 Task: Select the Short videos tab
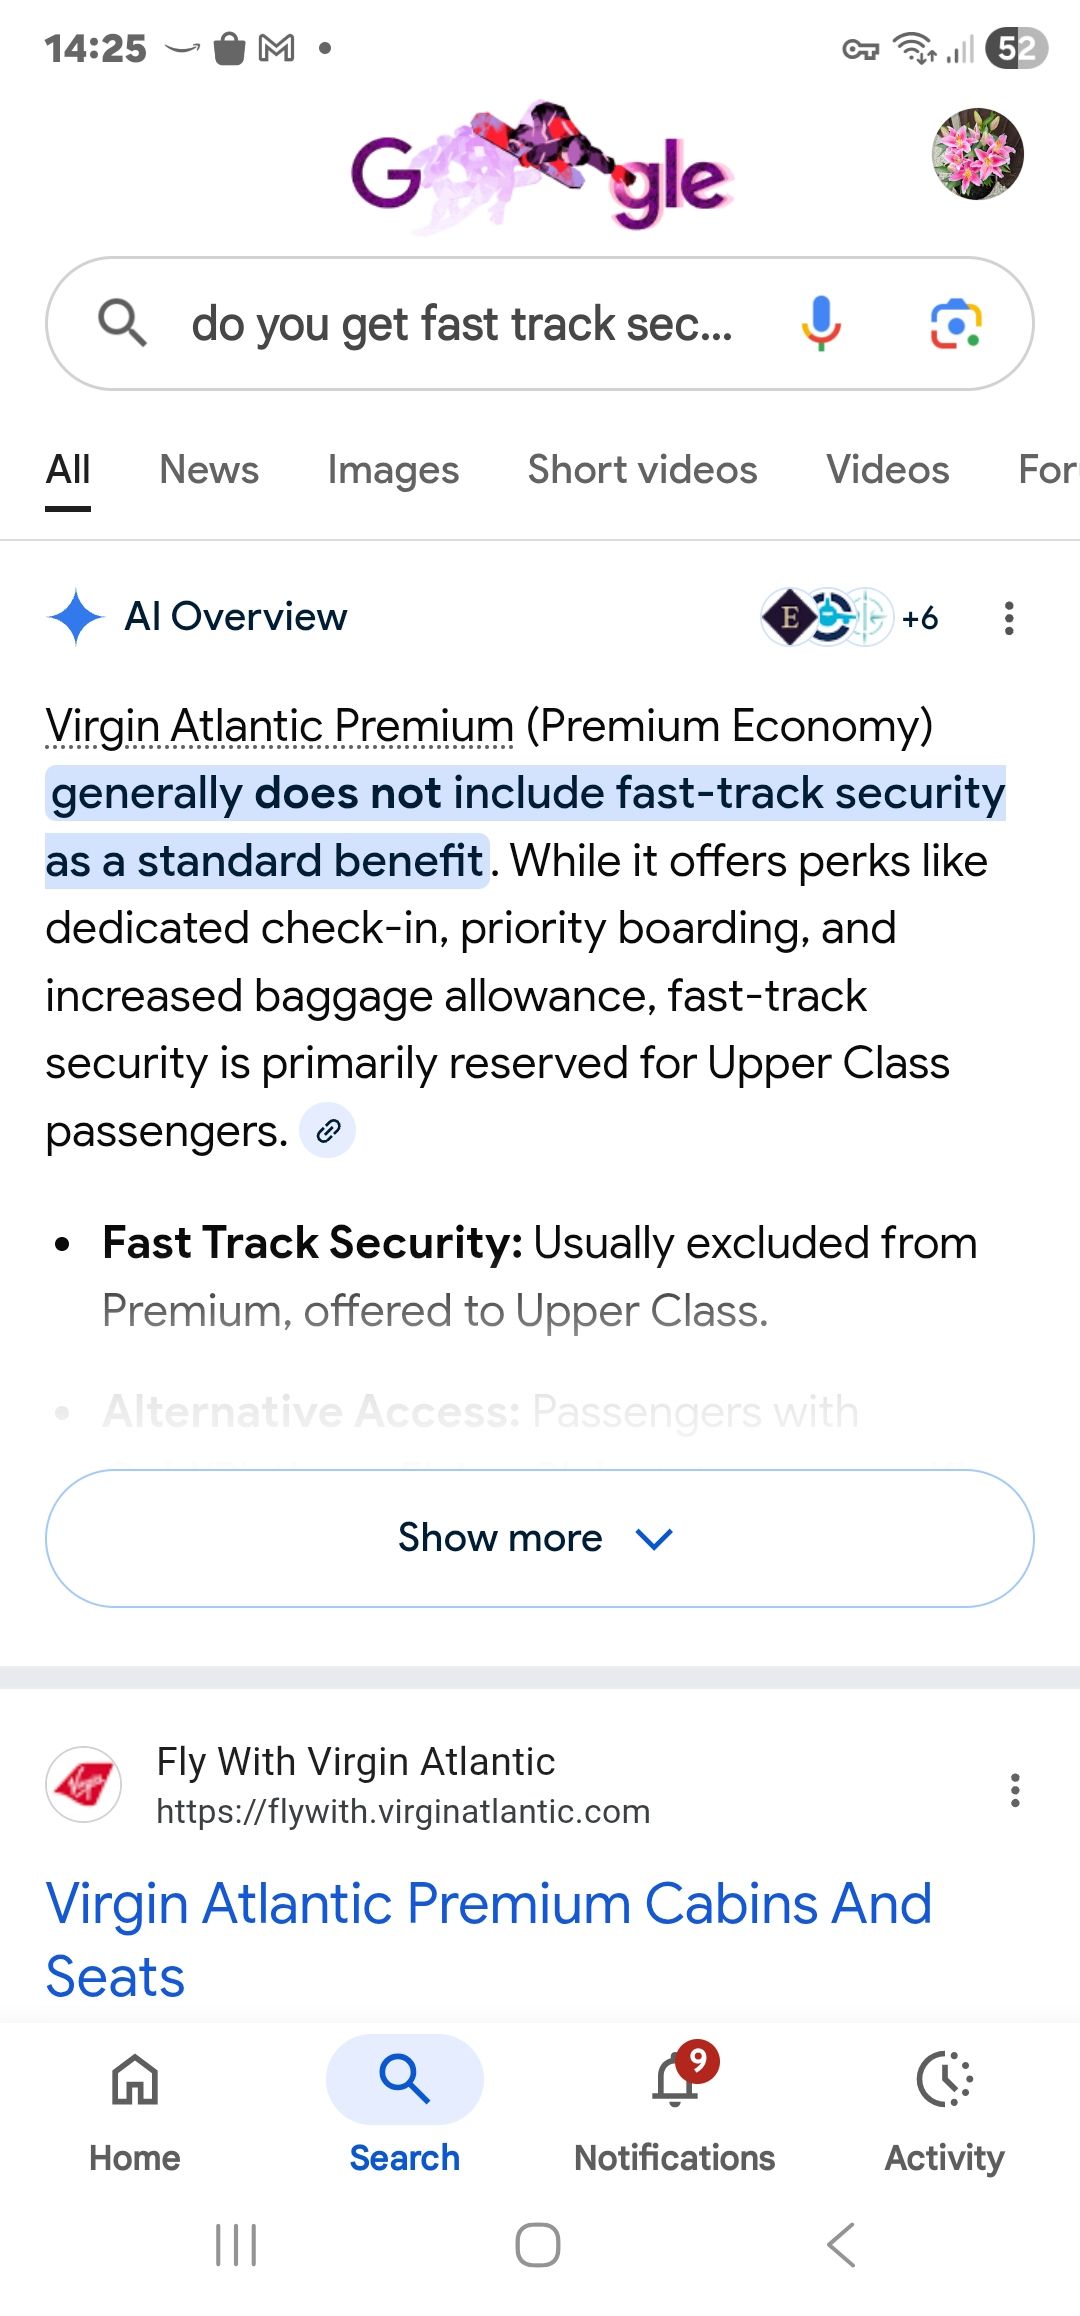[642, 470]
